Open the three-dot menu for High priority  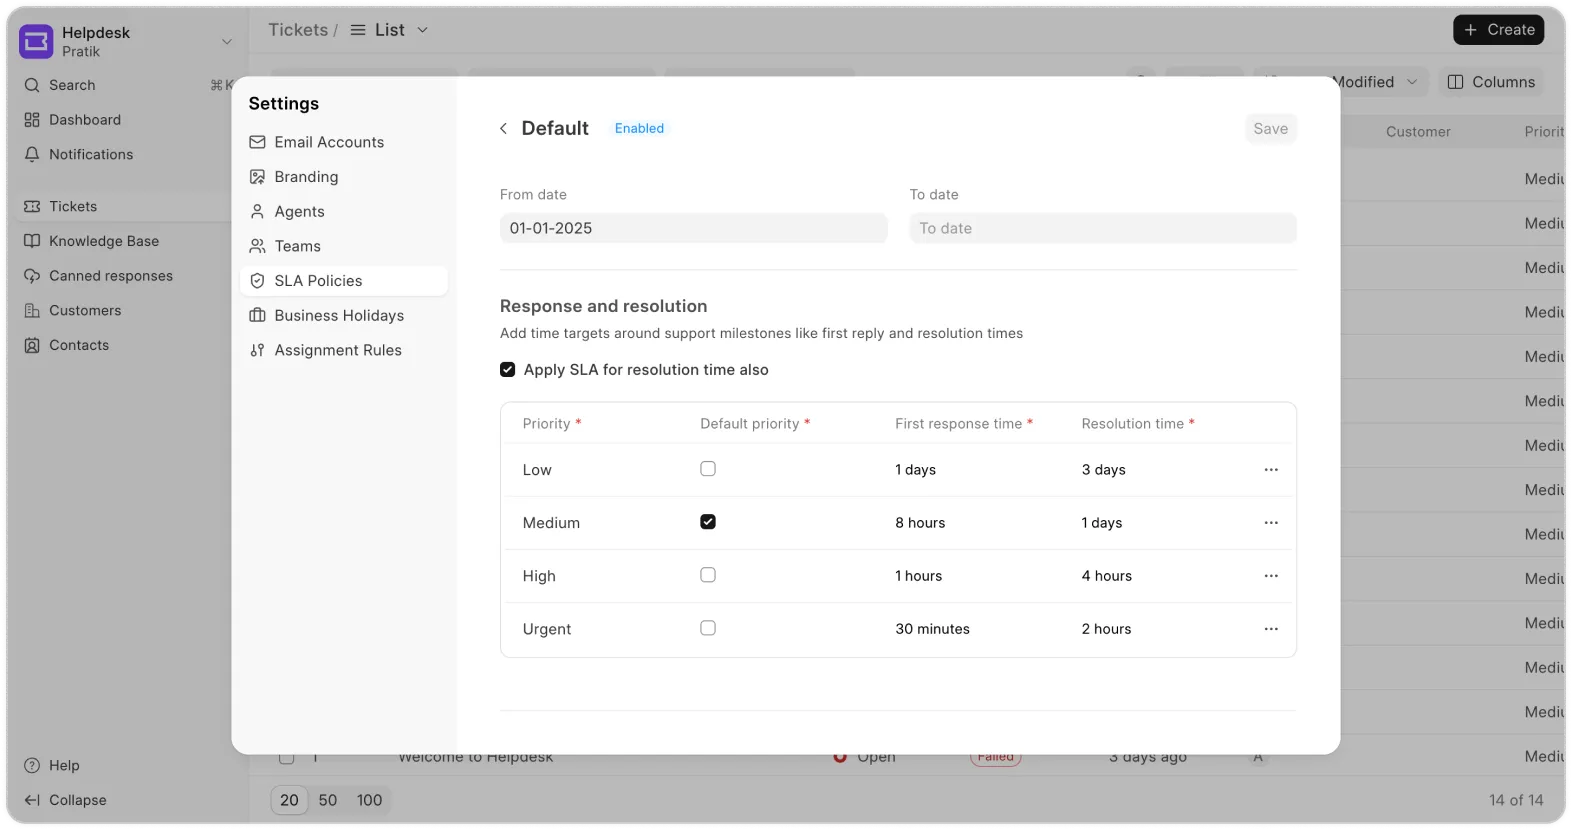1271,576
